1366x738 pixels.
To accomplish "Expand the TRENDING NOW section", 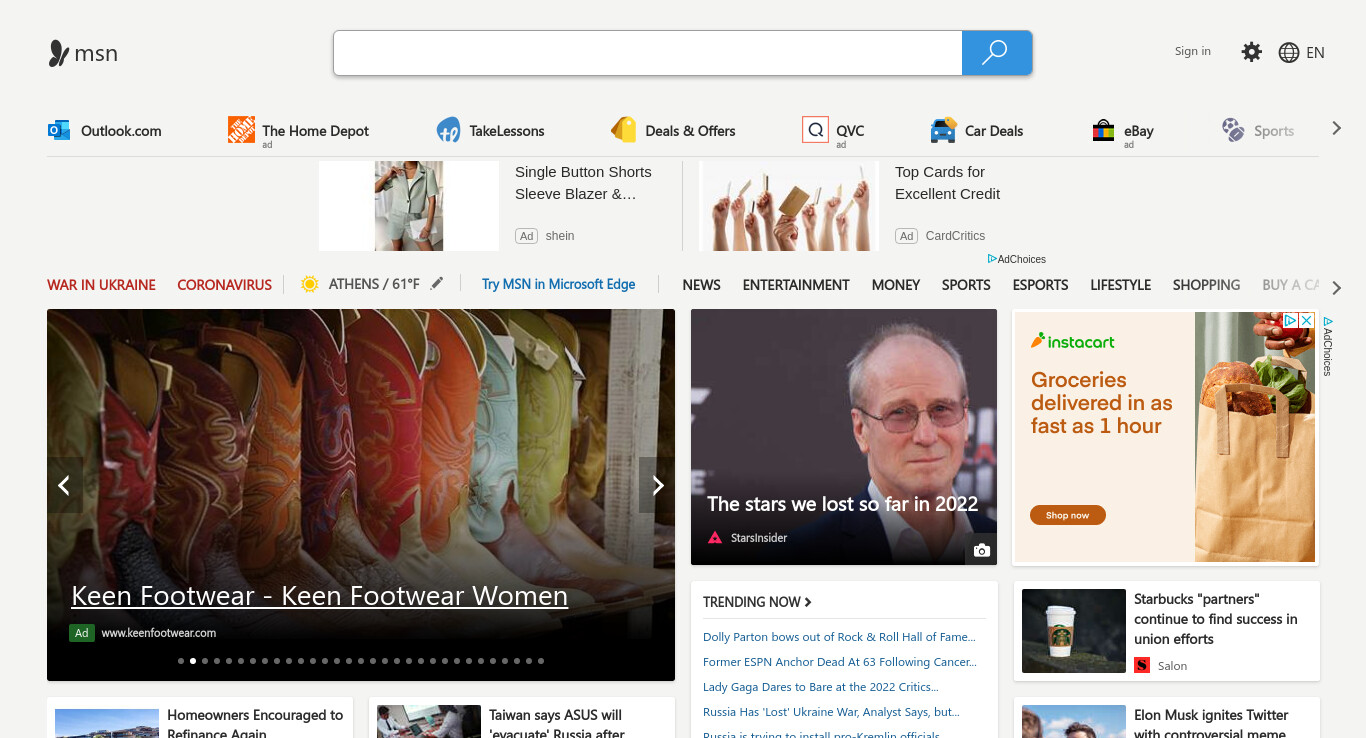I will [x=757, y=602].
